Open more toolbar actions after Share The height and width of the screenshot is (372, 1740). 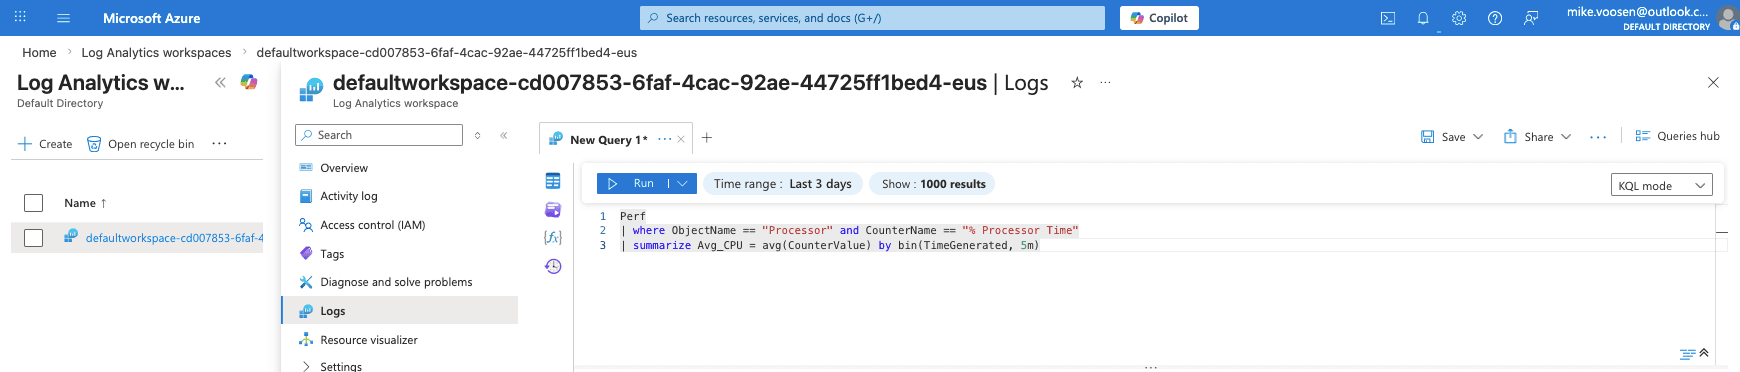(x=1598, y=137)
